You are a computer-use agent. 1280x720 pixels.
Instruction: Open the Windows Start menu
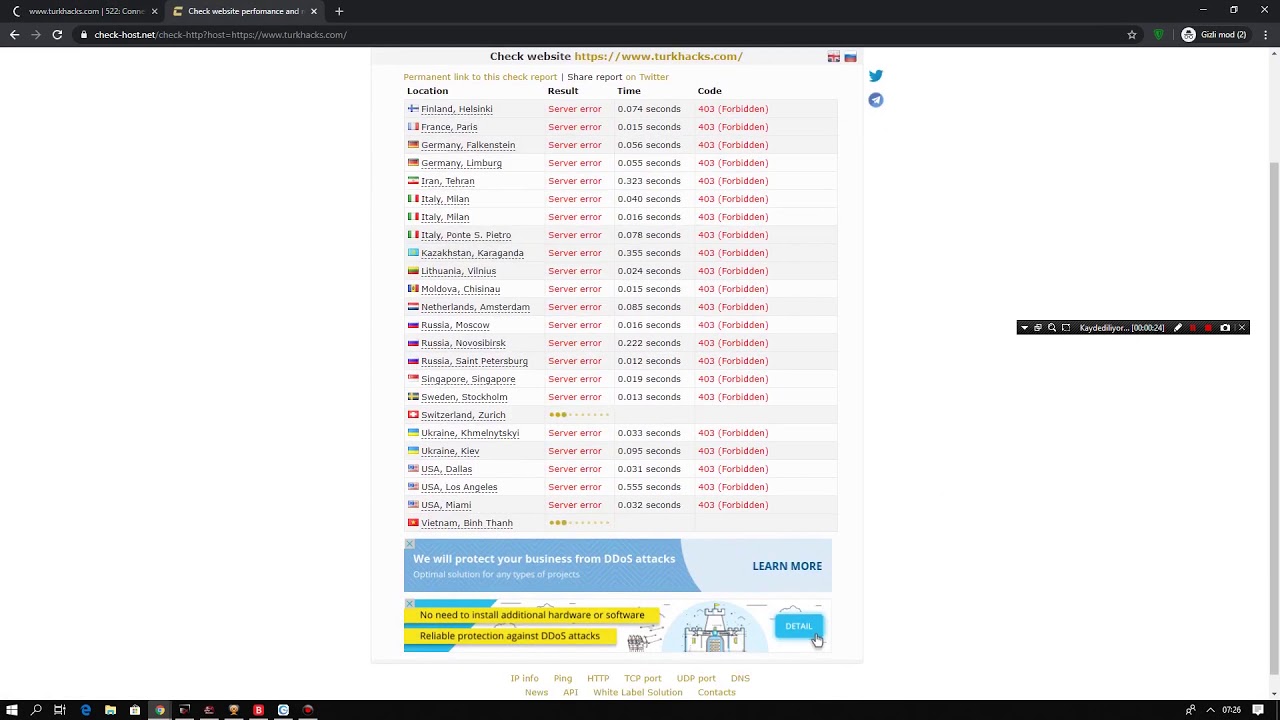click(x=12, y=710)
